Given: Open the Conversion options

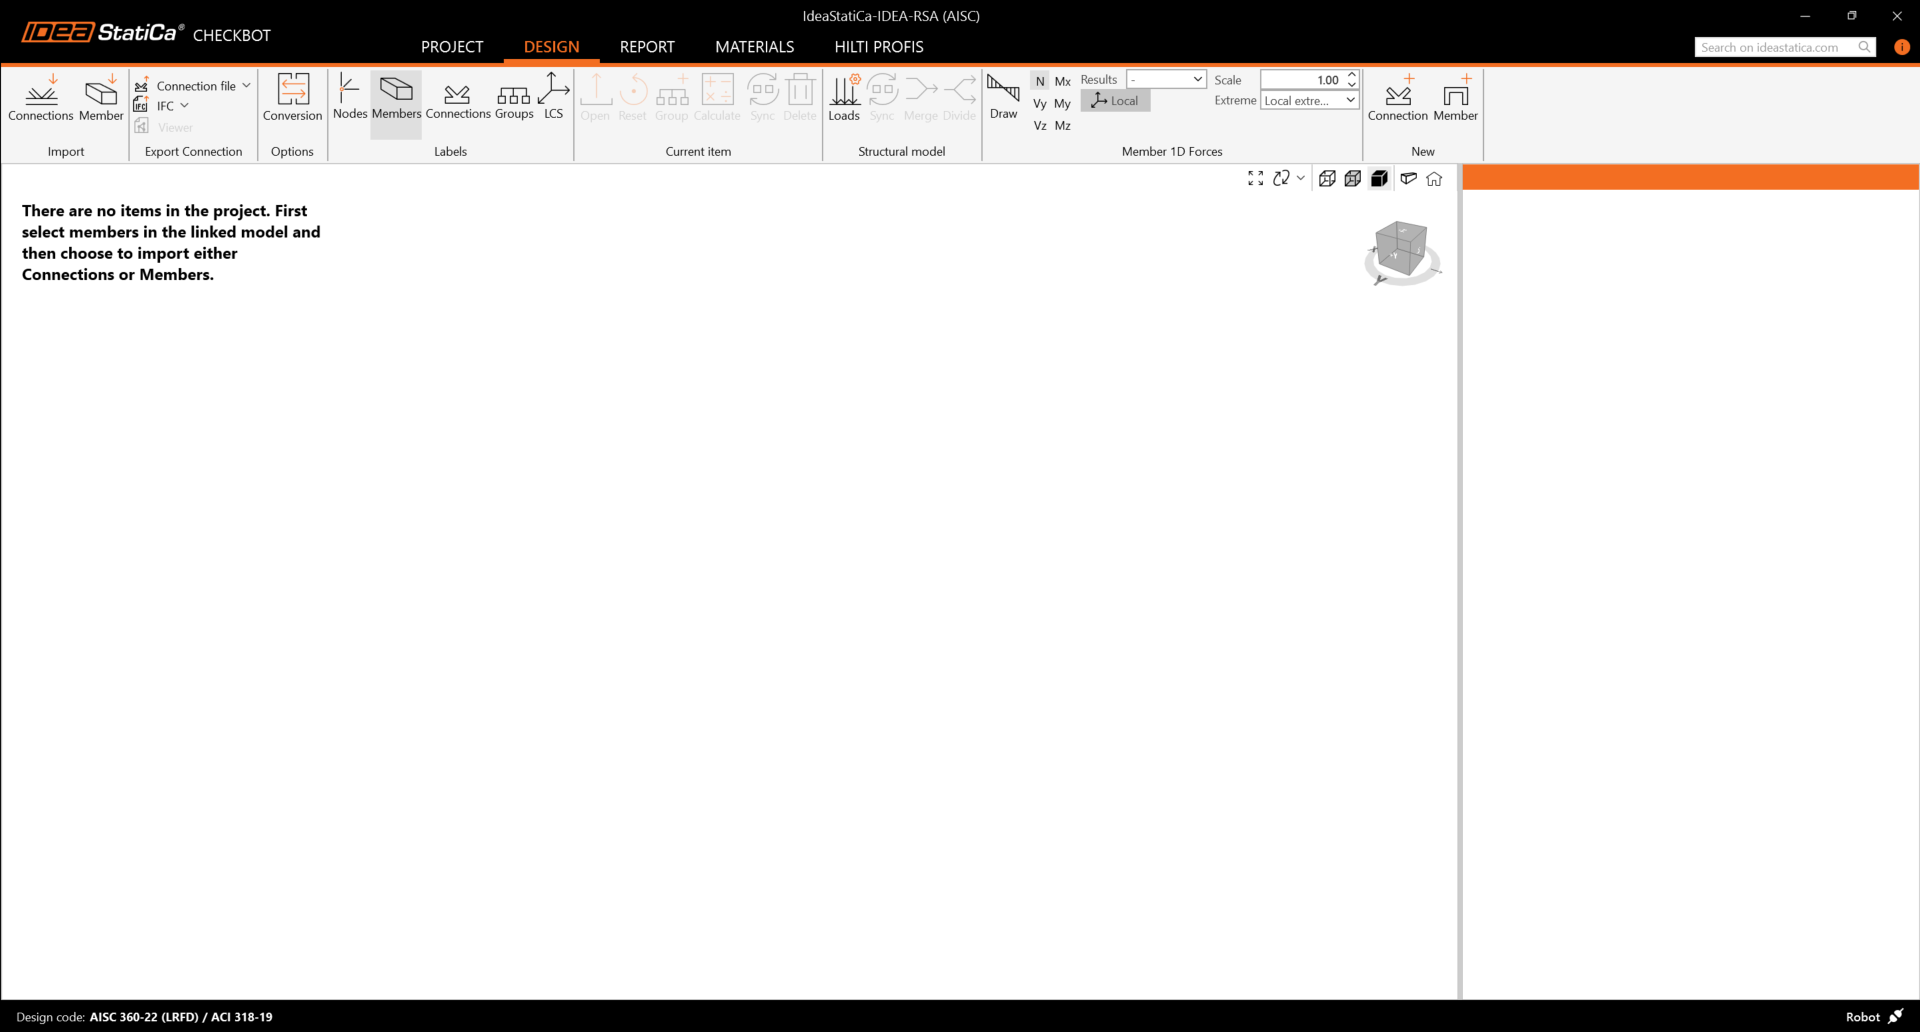Looking at the screenshot, I should (292, 98).
